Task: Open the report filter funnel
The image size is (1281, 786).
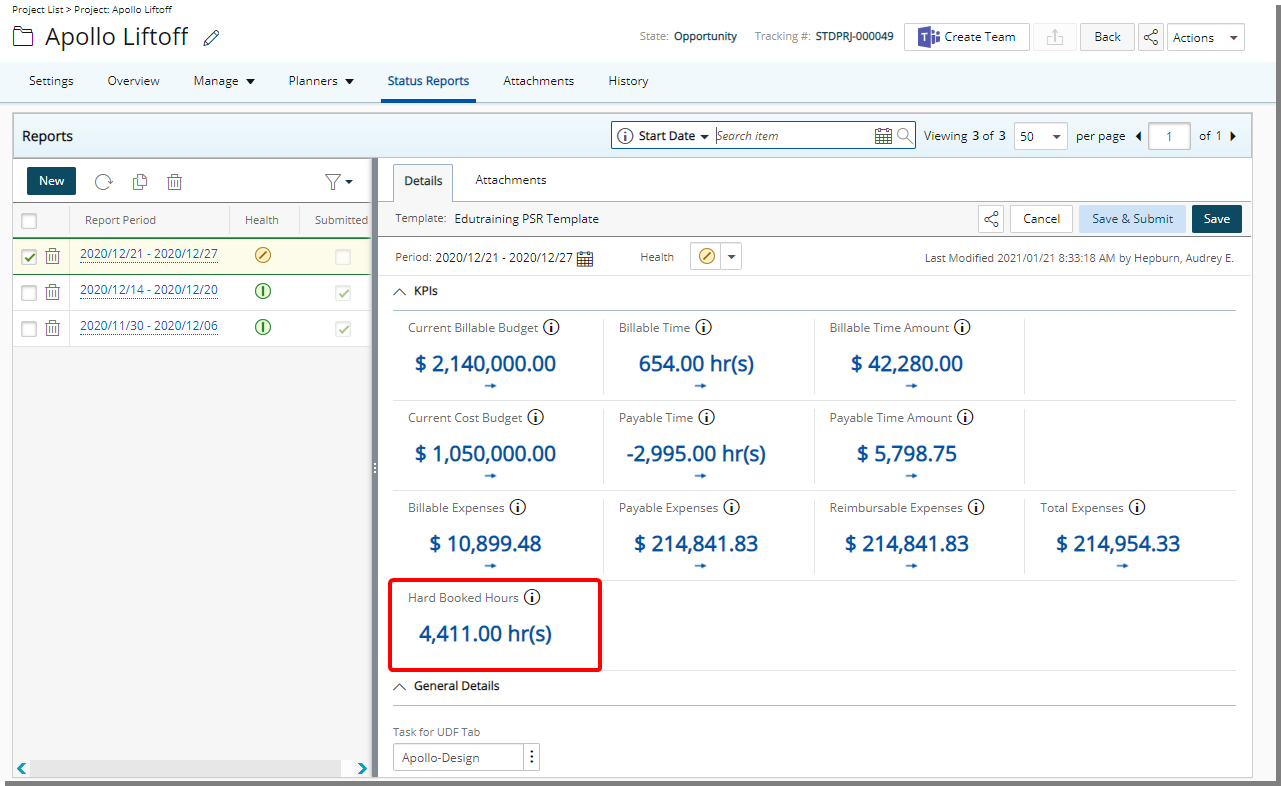Action: tap(338, 182)
